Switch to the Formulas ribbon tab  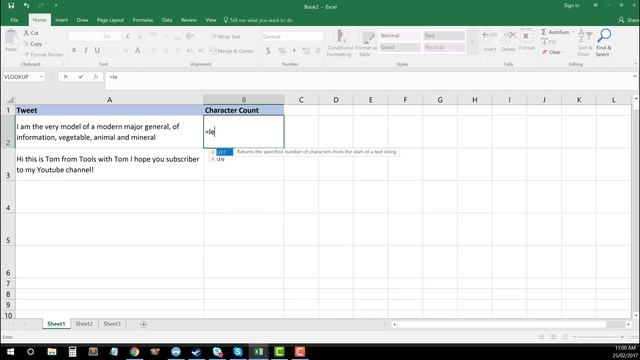click(x=143, y=20)
